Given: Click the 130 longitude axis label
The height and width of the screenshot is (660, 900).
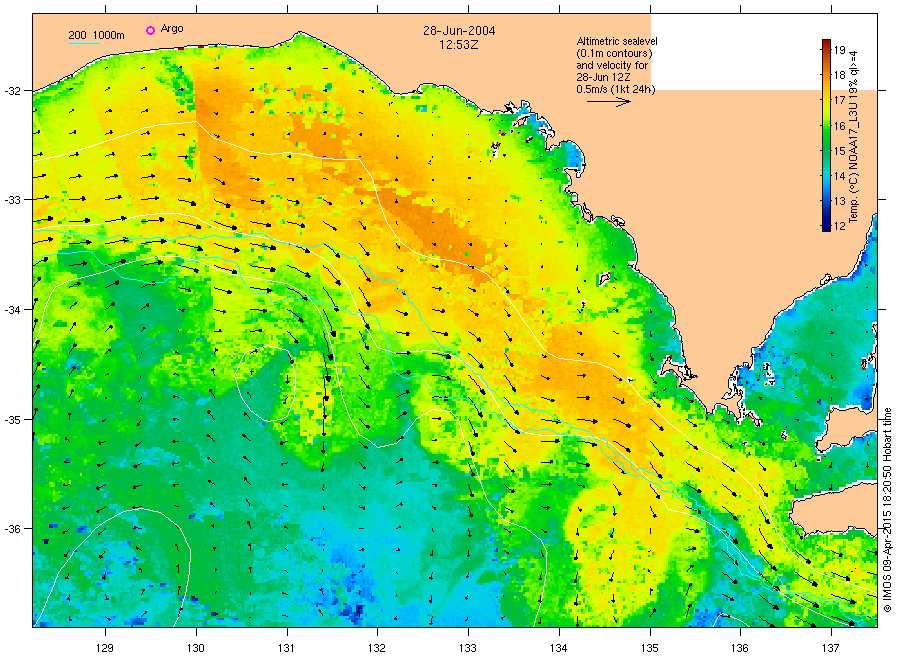Looking at the screenshot, I should tap(196, 648).
